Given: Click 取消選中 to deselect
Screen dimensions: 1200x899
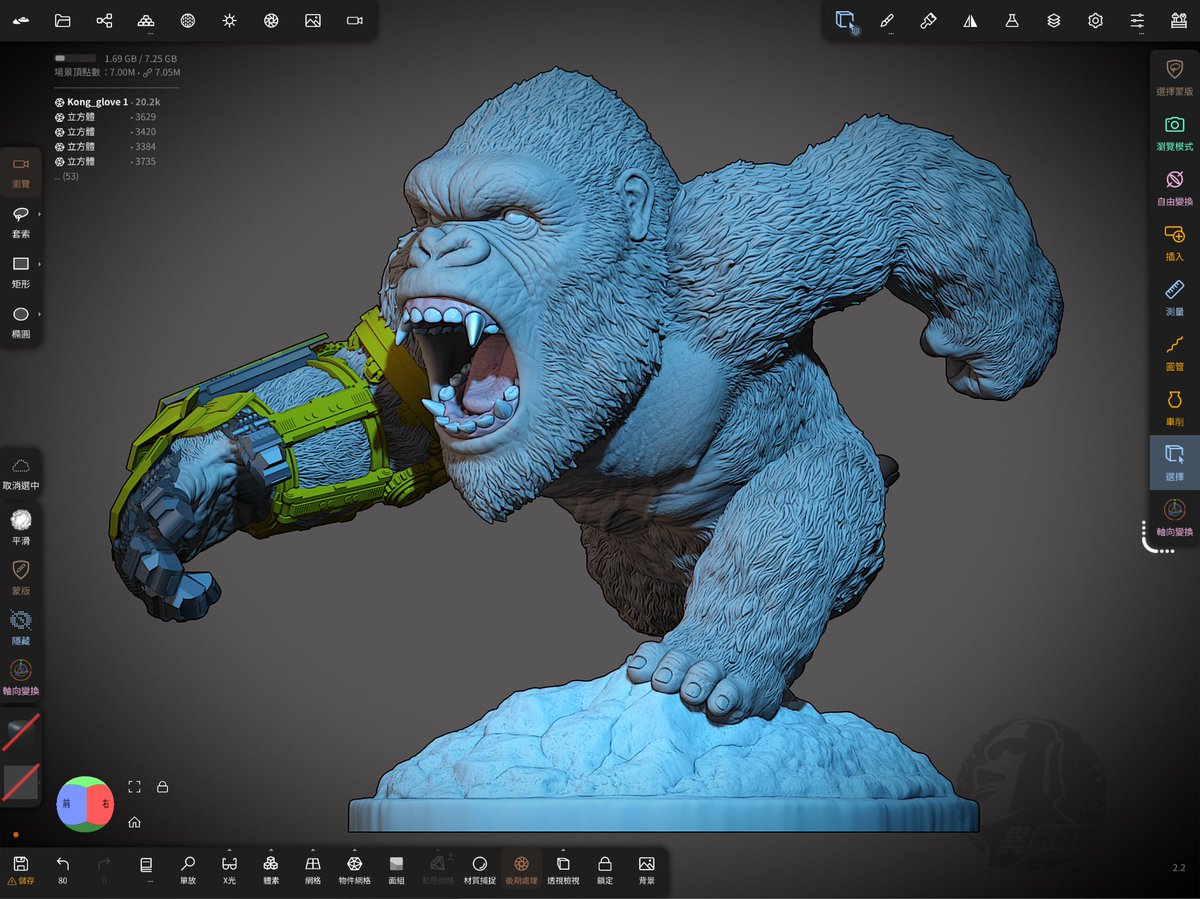Looking at the screenshot, I should (21, 473).
